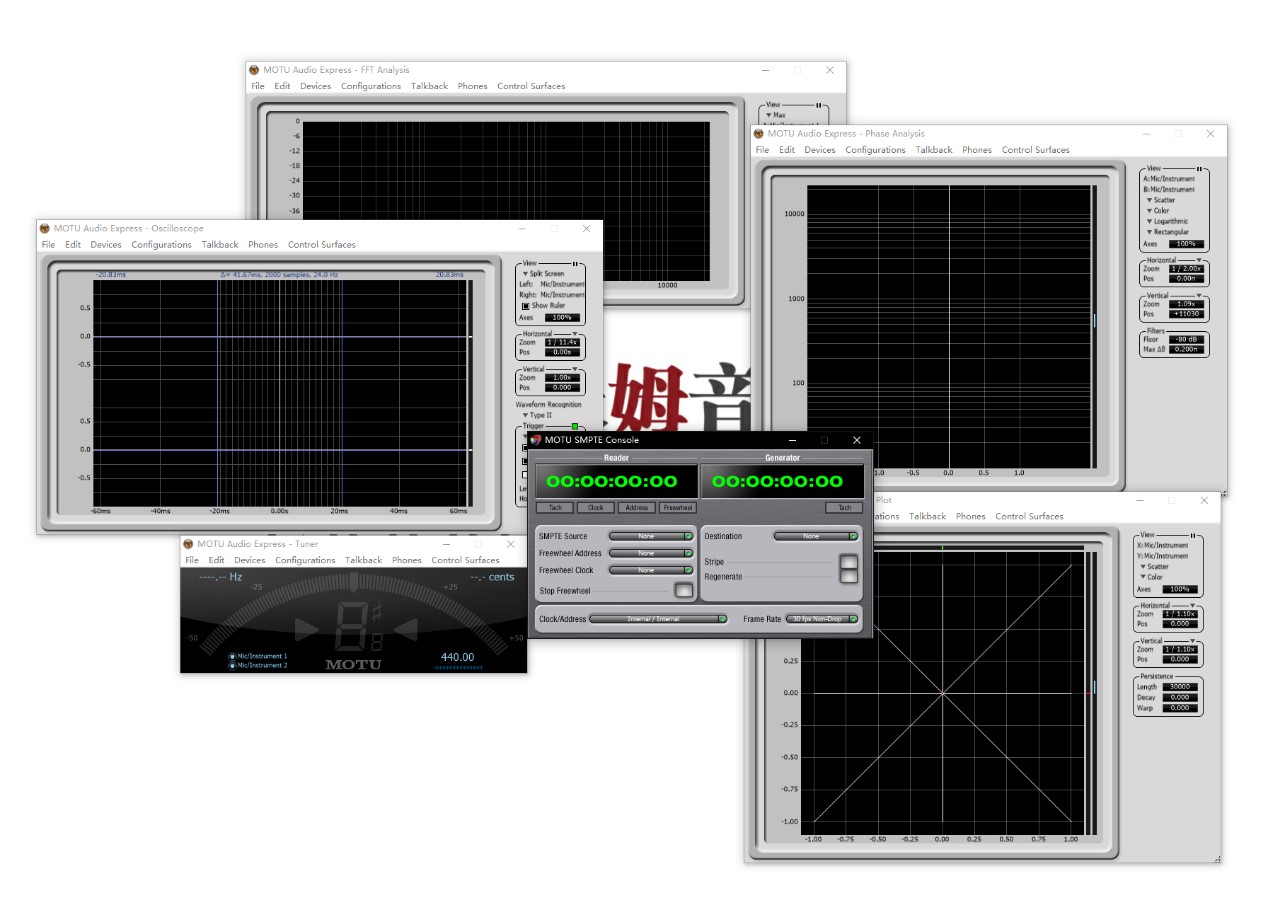This screenshot has width=1268, height=900.
Task: Click the MOTU SMPTE Console title icon
Action: [x=536, y=440]
